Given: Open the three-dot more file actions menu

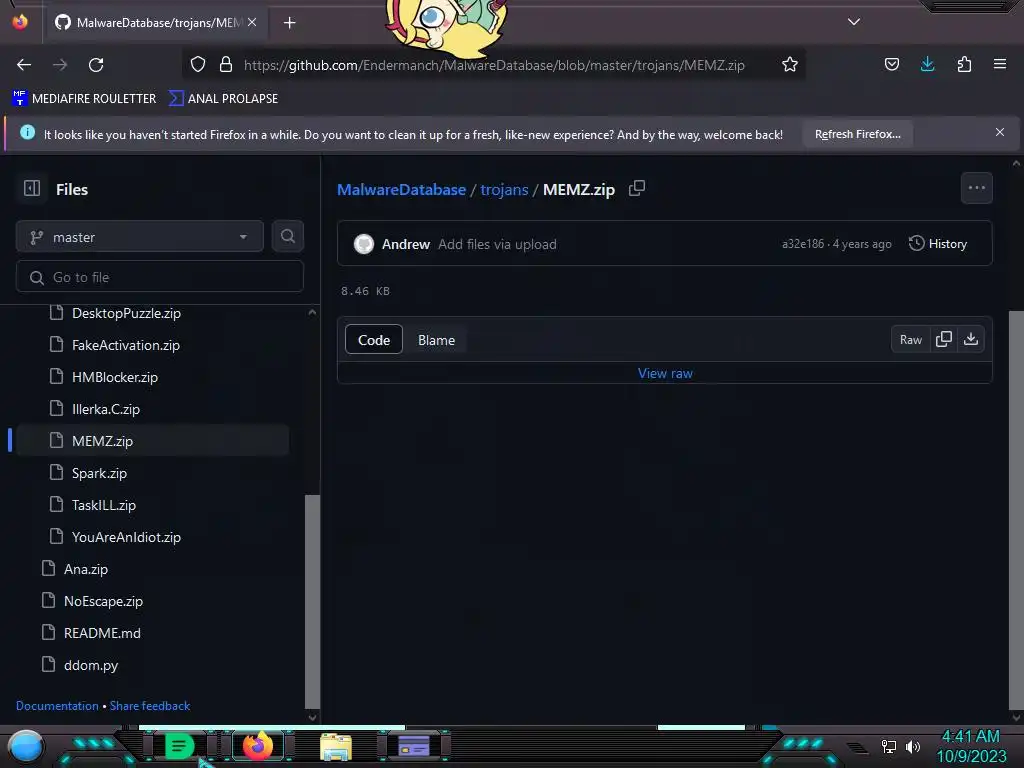Looking at the screenshot, I should pyautogui.click(x=976, y=188).
